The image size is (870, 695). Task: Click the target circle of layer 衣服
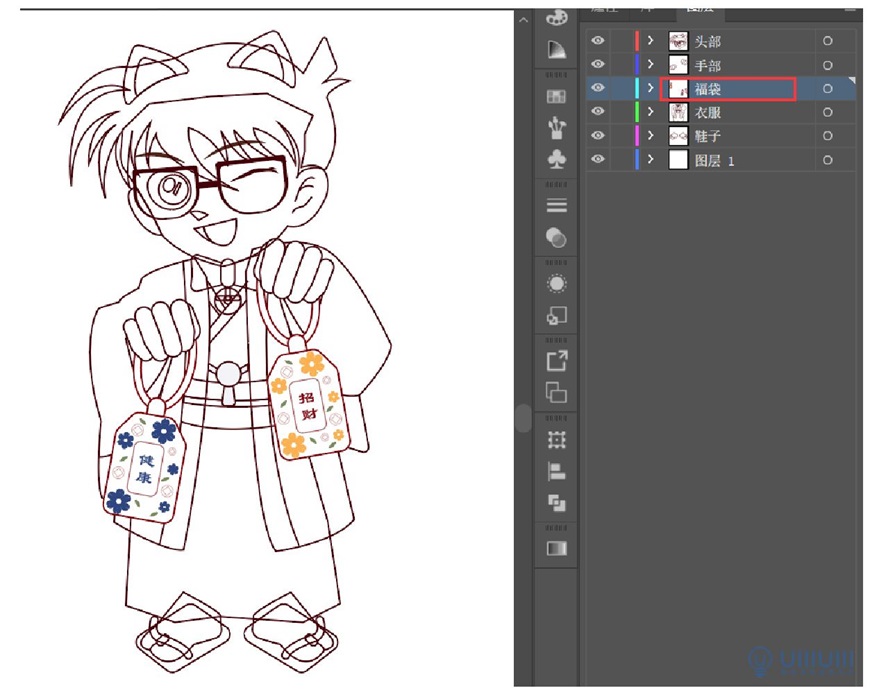pos(827,112)
